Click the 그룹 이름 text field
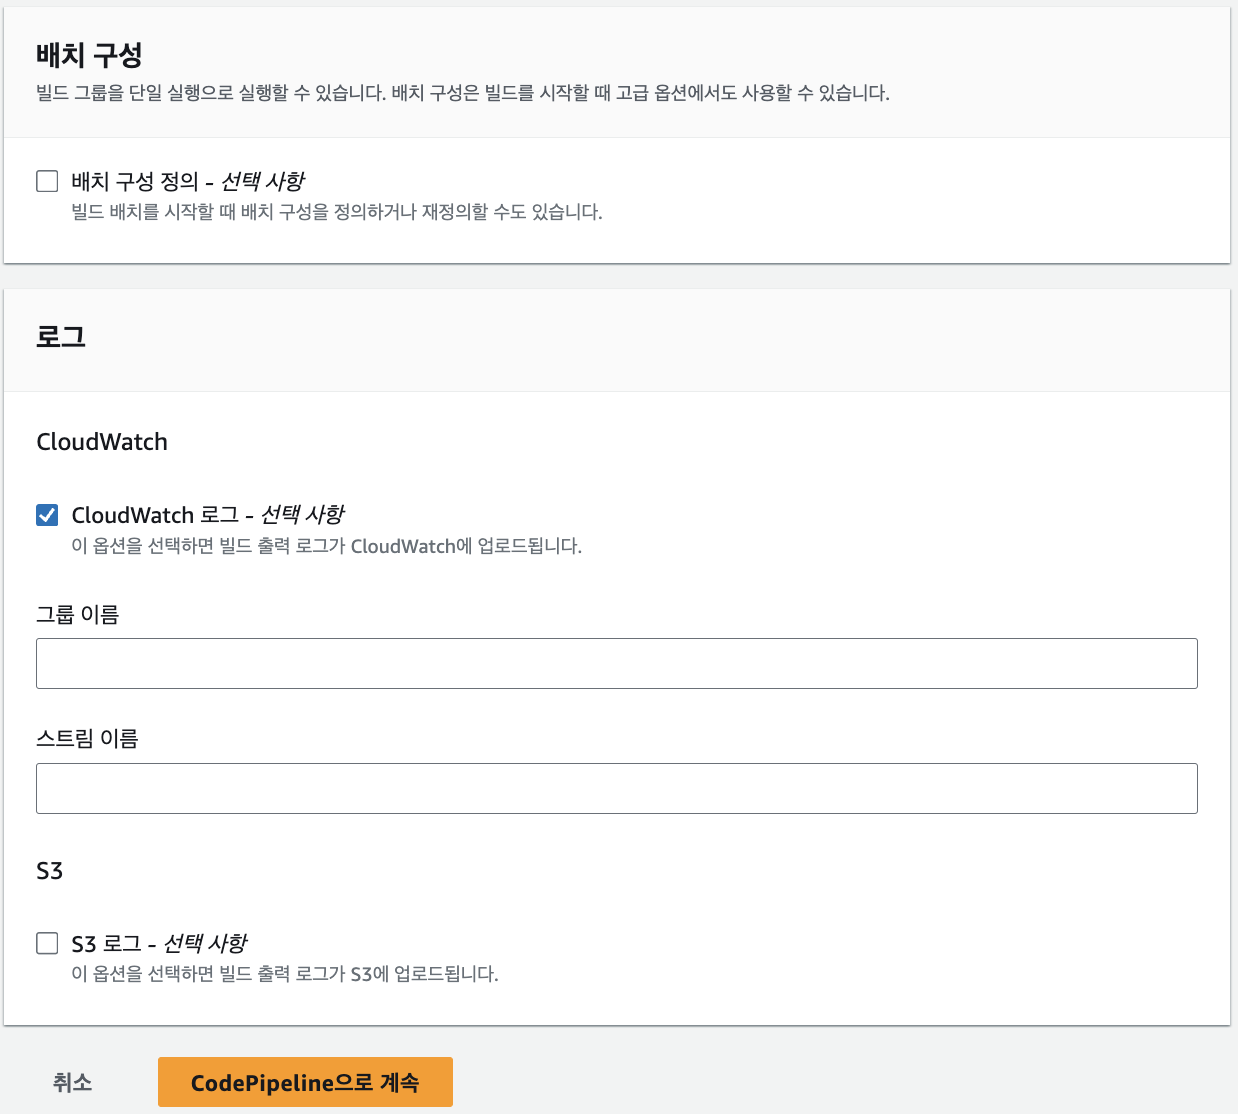 click(x=617, y=663)
